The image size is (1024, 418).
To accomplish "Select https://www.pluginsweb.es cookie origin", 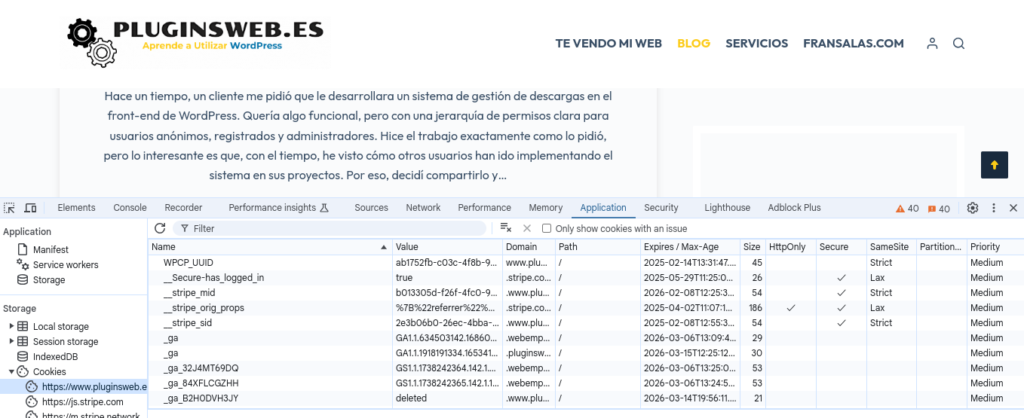I will (87, 387).
